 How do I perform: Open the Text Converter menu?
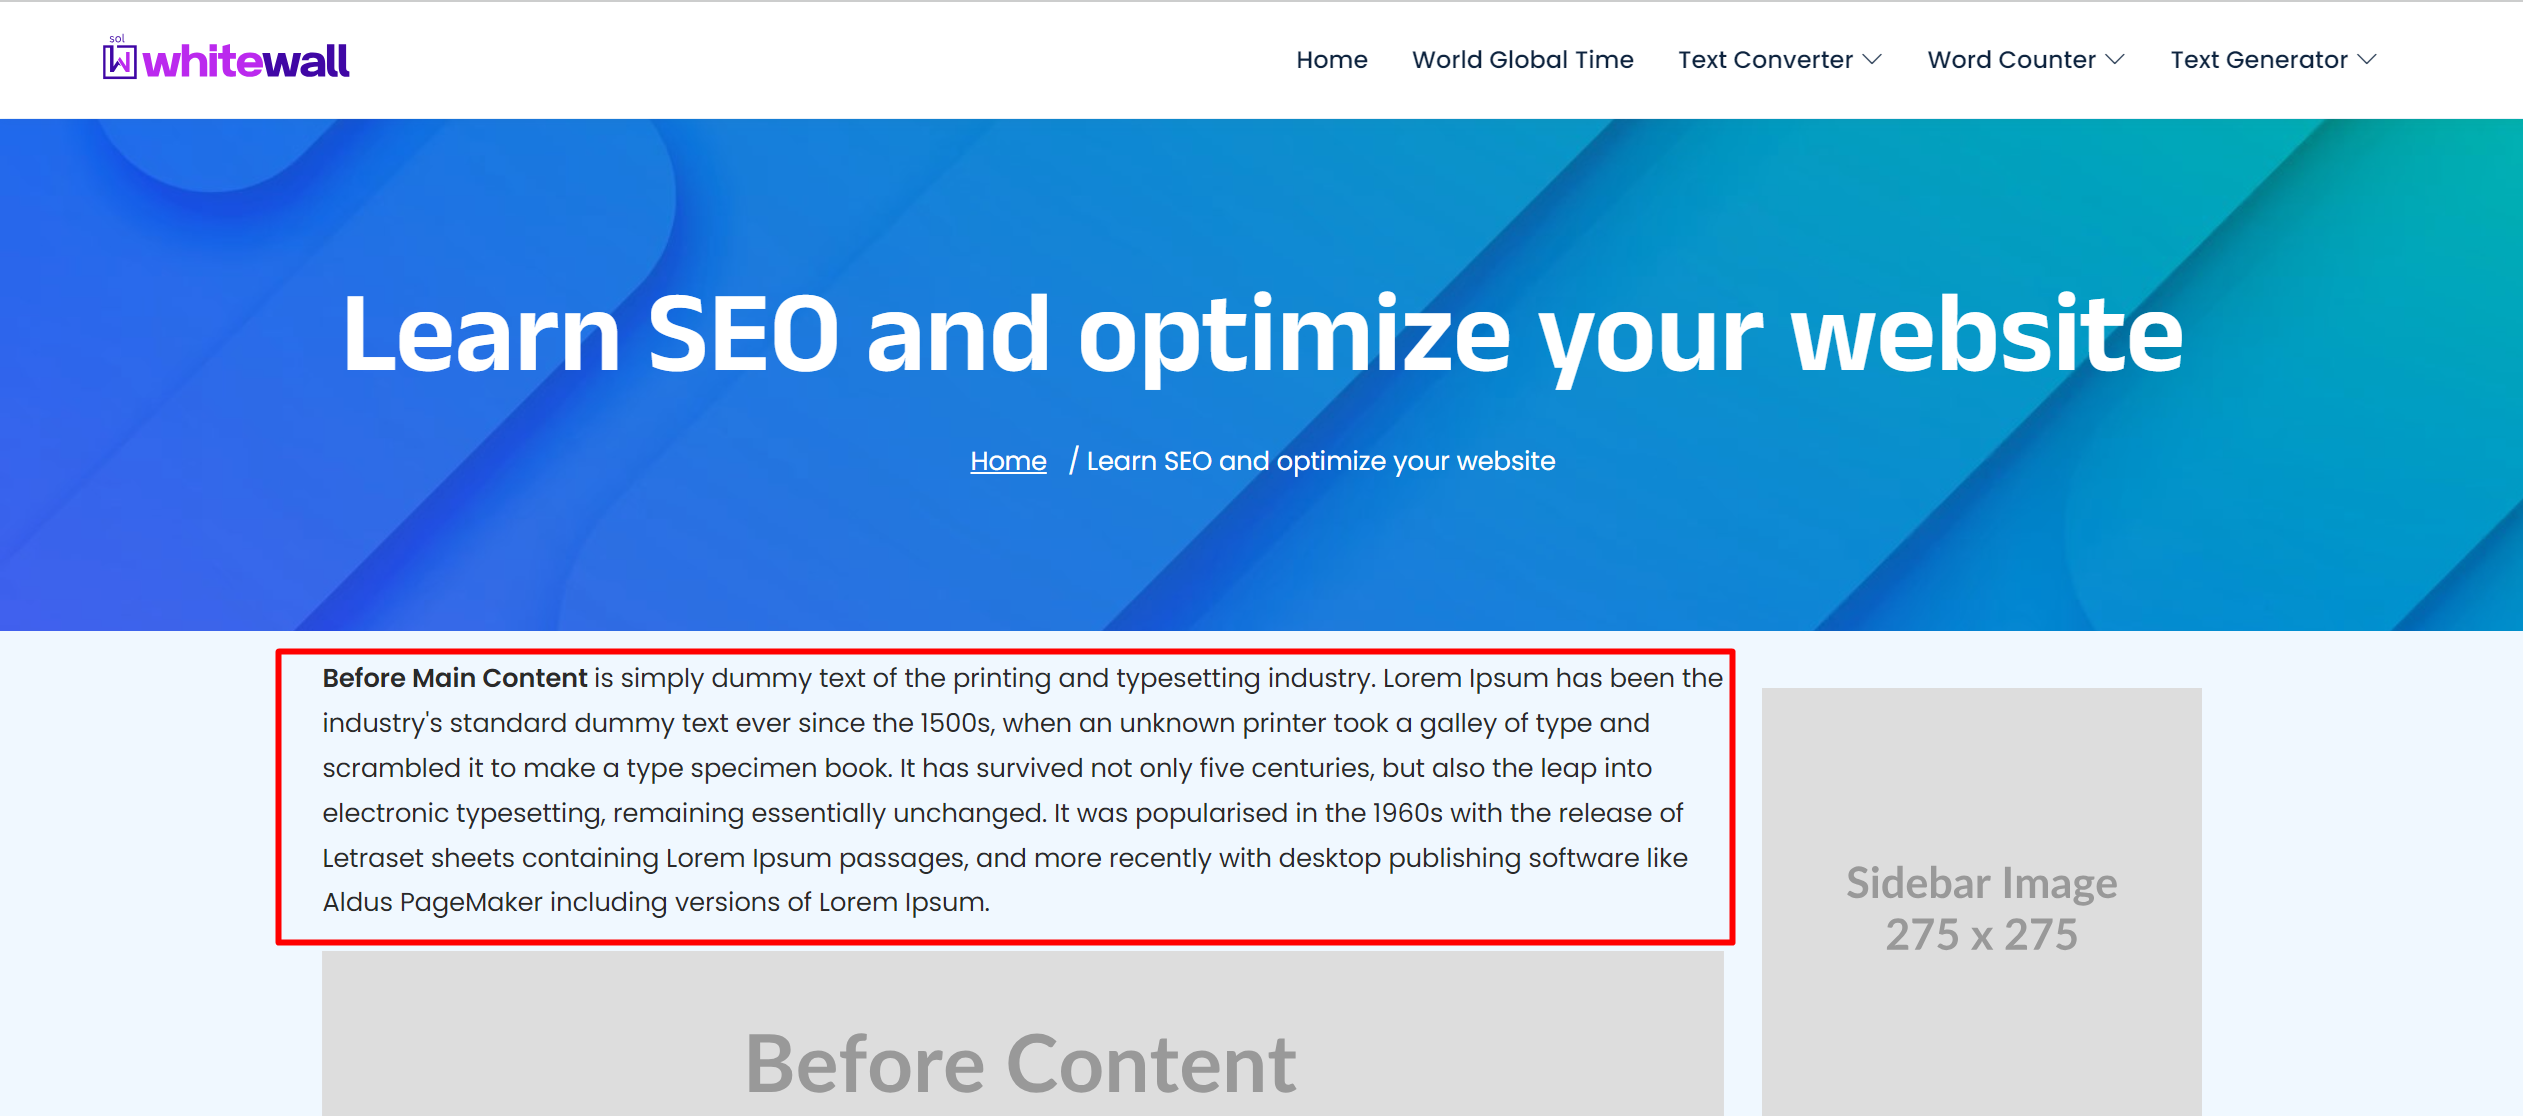coord(1765,60)
